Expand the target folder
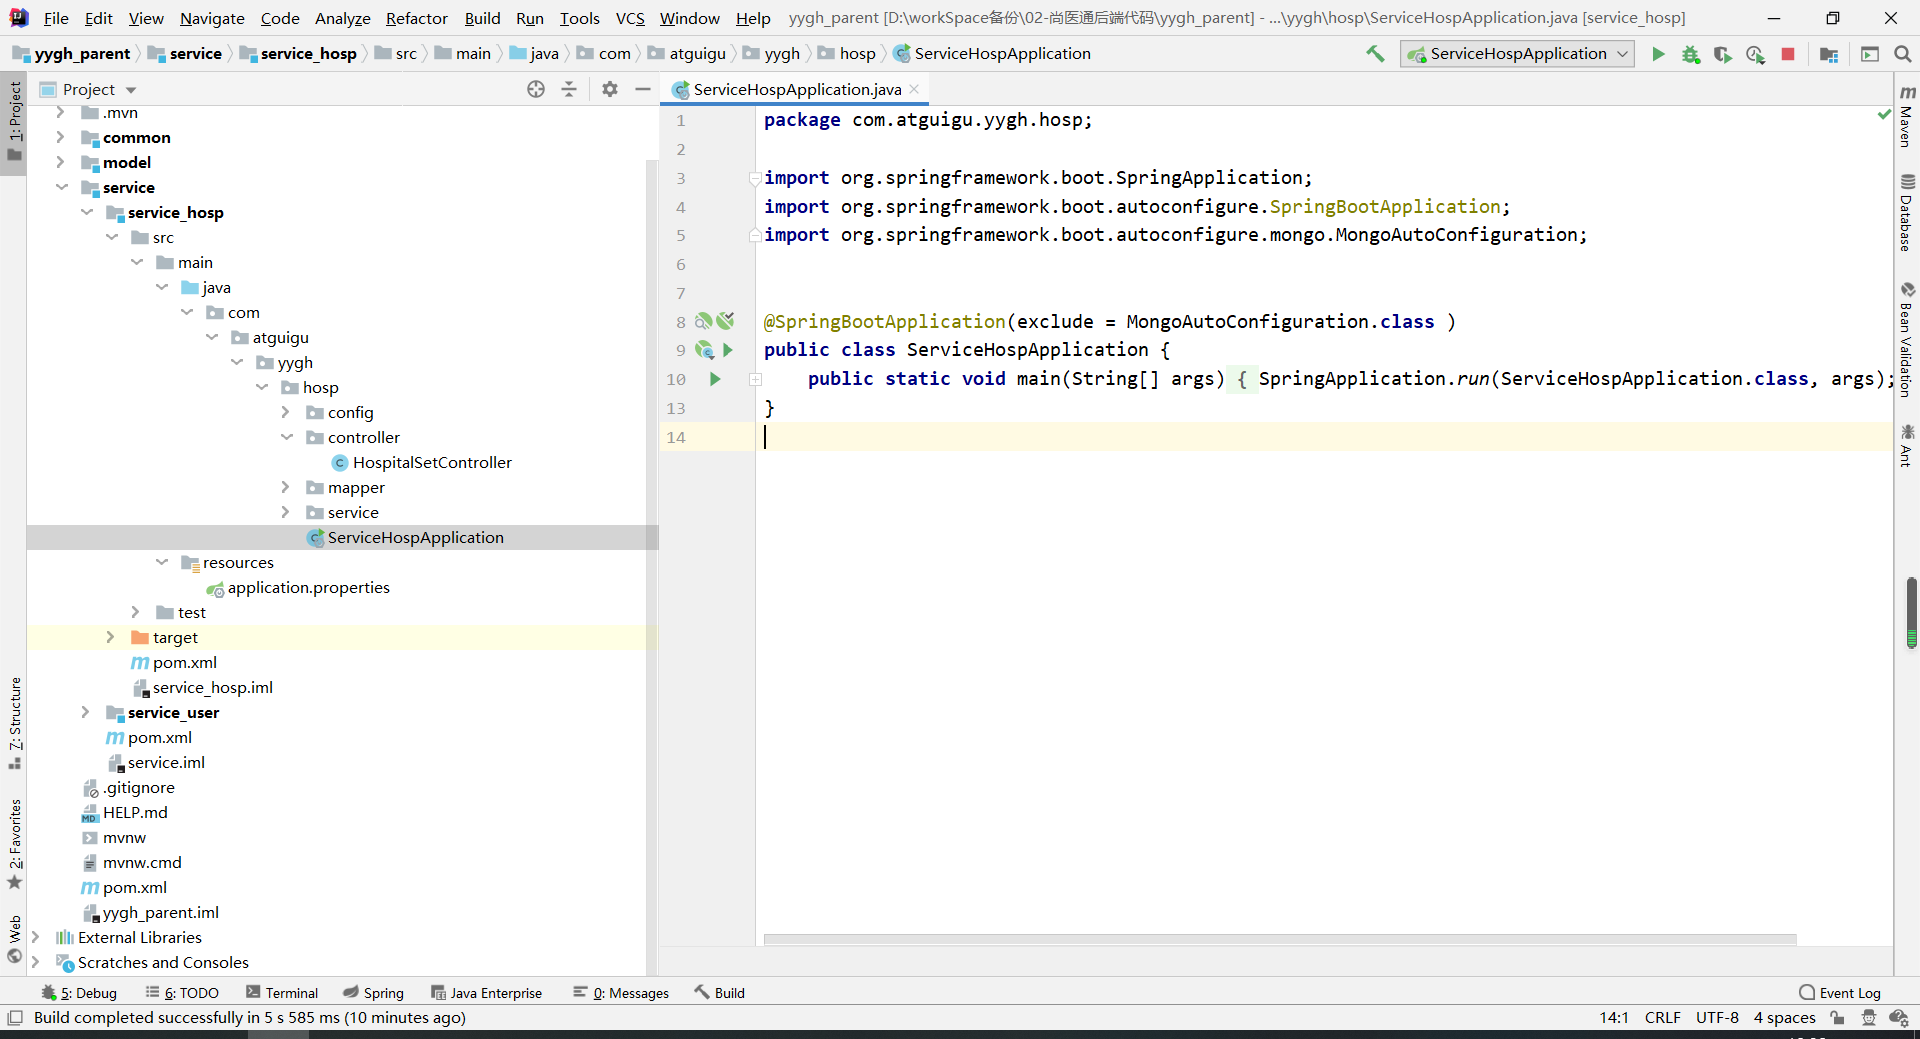The width and height of the screenshot is (1920, 1039). (110, 637)
